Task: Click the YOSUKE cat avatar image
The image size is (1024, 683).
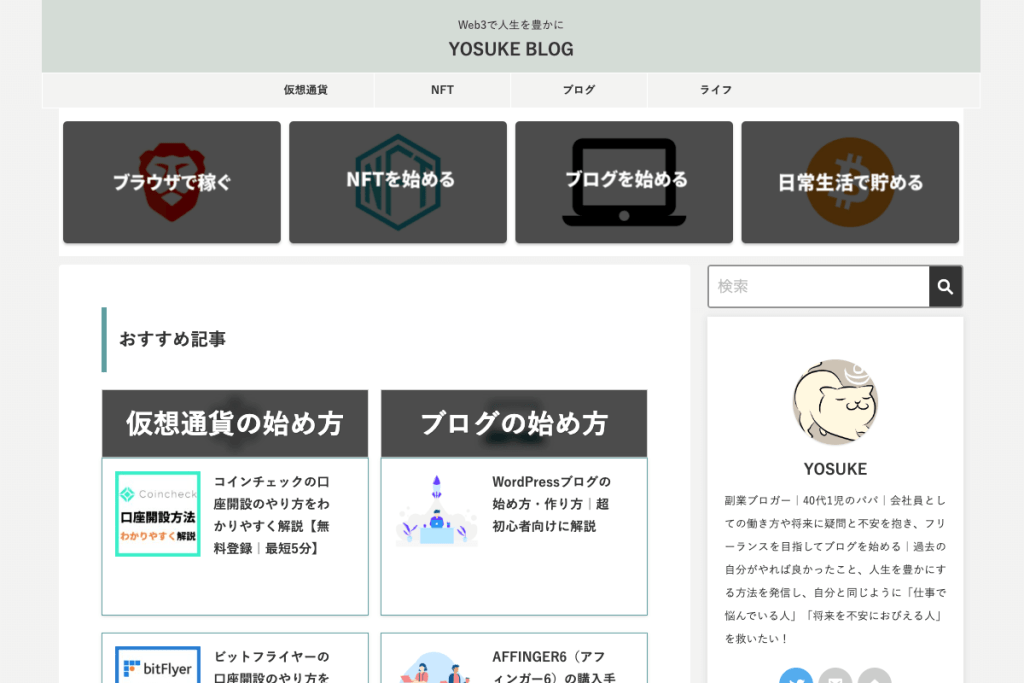Action: point(835,402)
